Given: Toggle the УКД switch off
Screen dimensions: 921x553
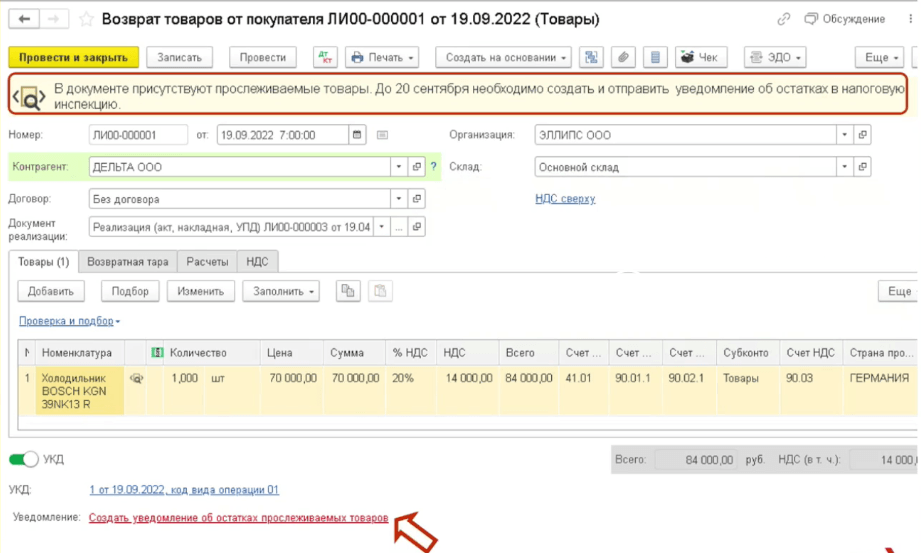Looking at the screenshot, I should point(24,459).
